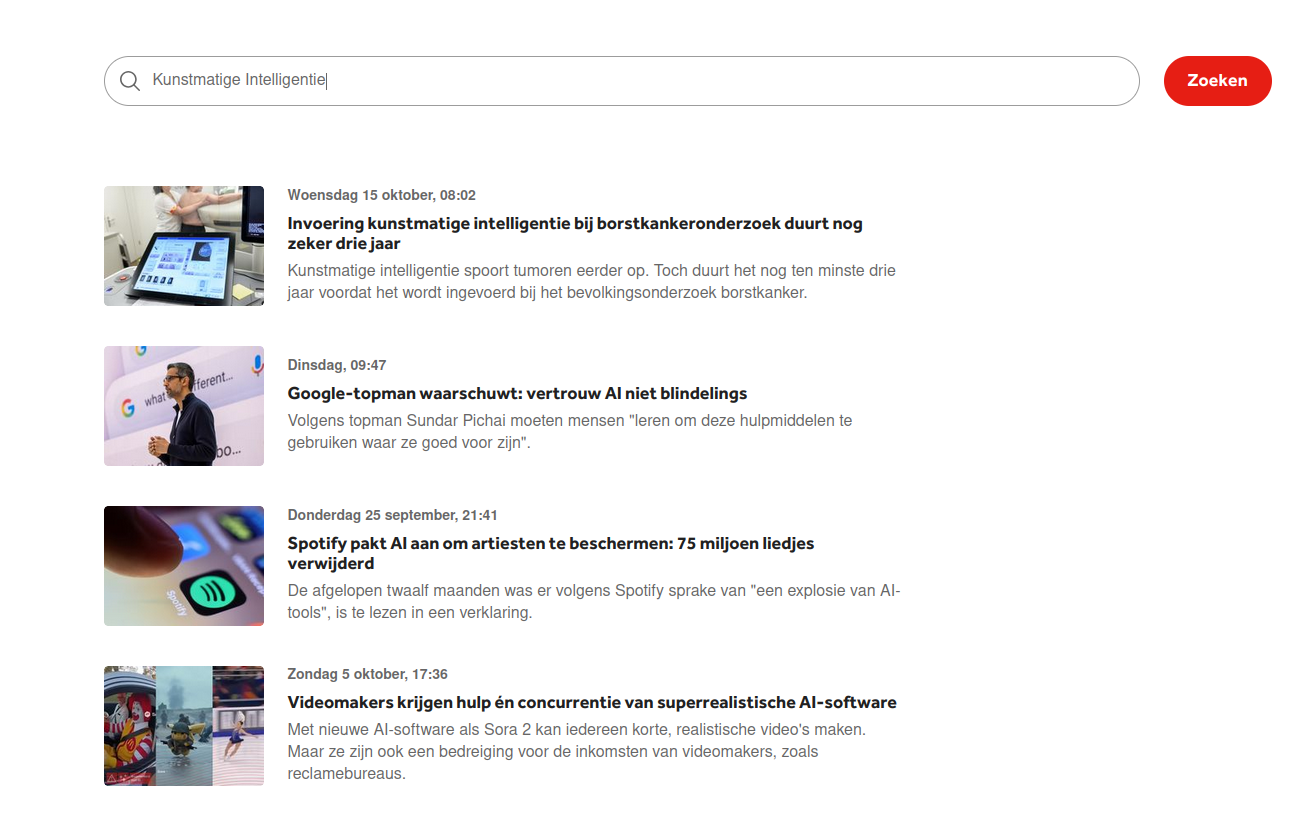Open 'Google-topman waarschuwt' headline
The height and width of the screenshot is (815, 1298).
[517, 393]
